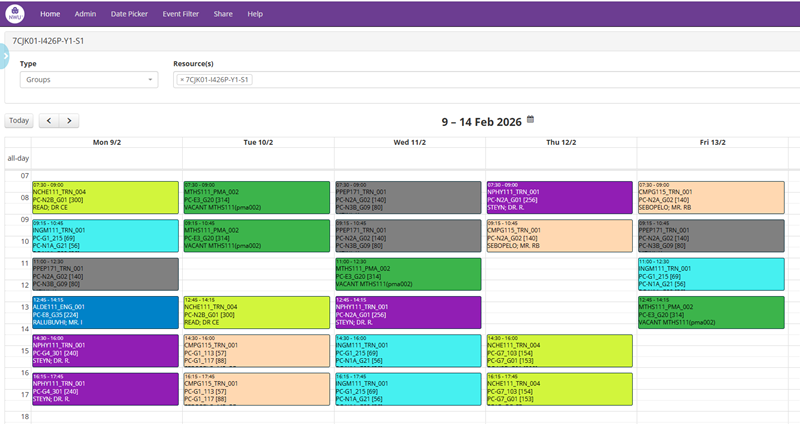Open Friday 11:00 INGM111_TRN_001 event
Image resolution: width=800 pixels, height=424 pixels.
click(711, 274)
